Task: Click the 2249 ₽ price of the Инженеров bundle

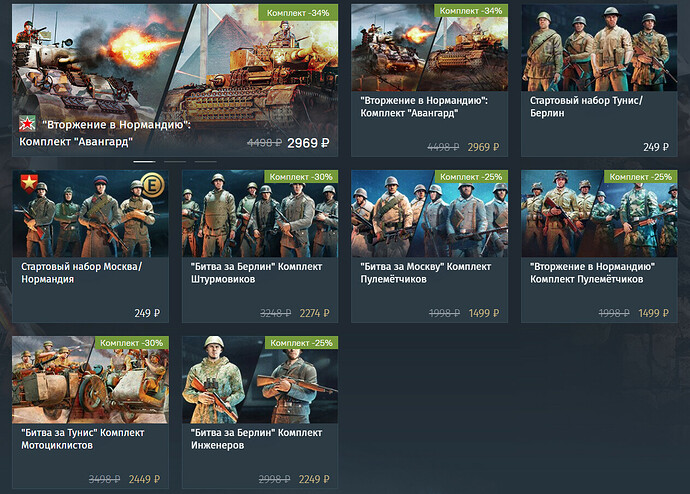Action: [314, 479]
